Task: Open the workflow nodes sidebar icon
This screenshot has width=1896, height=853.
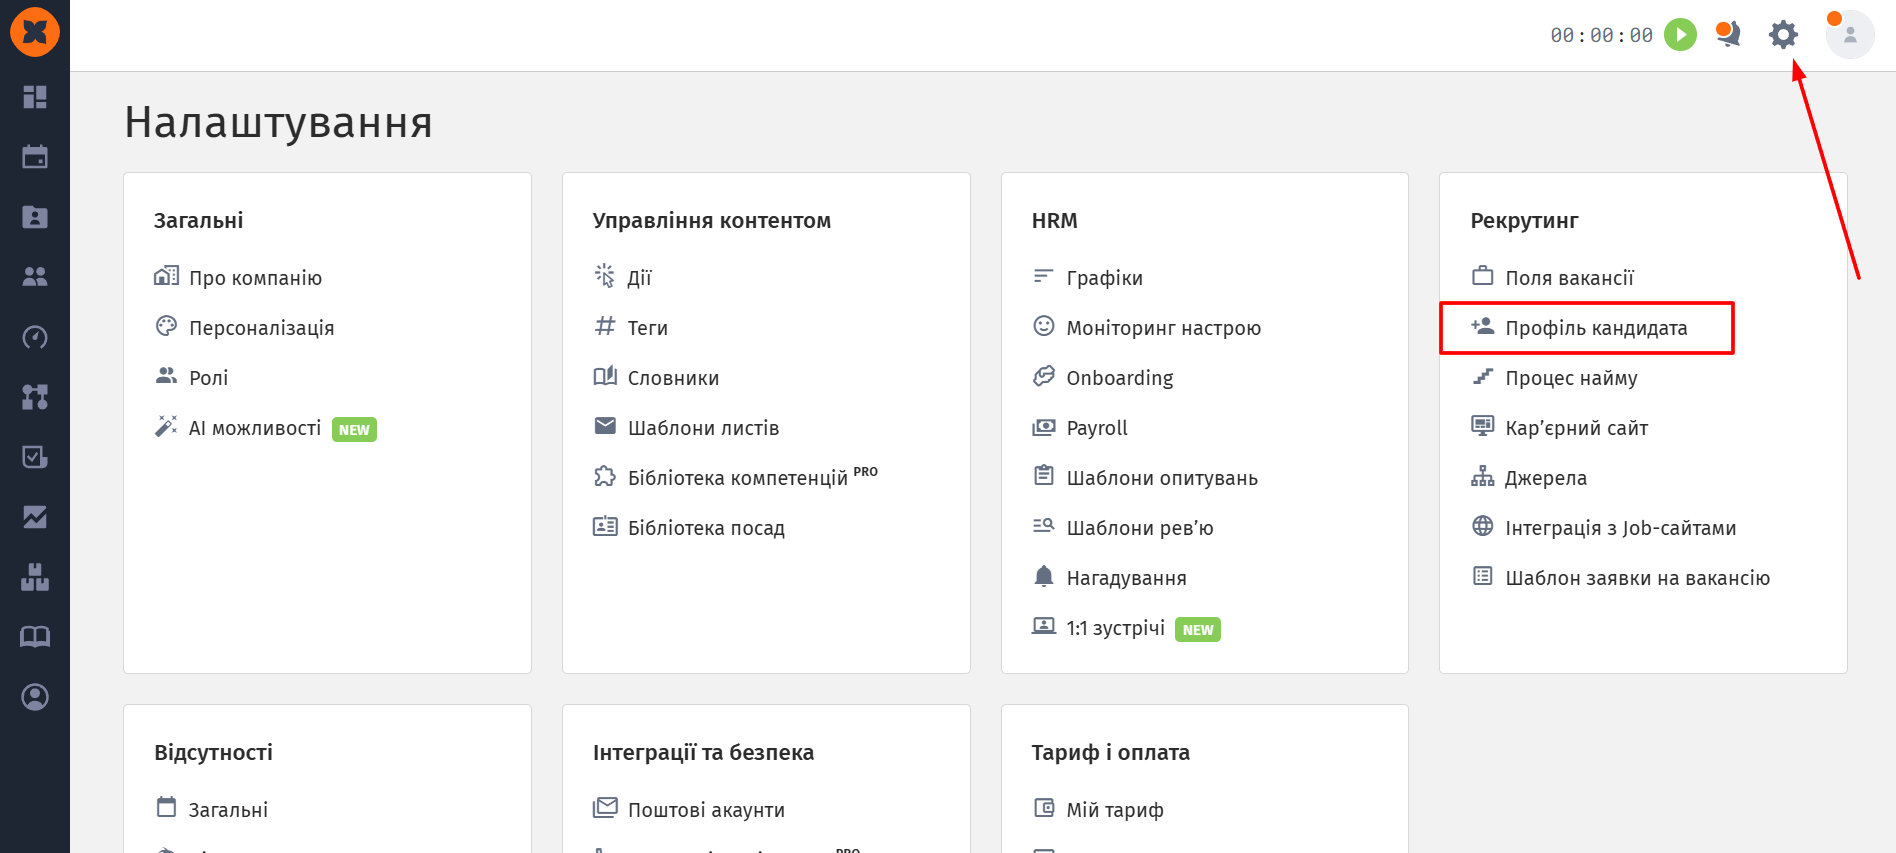Action: (x=35, y=397)
